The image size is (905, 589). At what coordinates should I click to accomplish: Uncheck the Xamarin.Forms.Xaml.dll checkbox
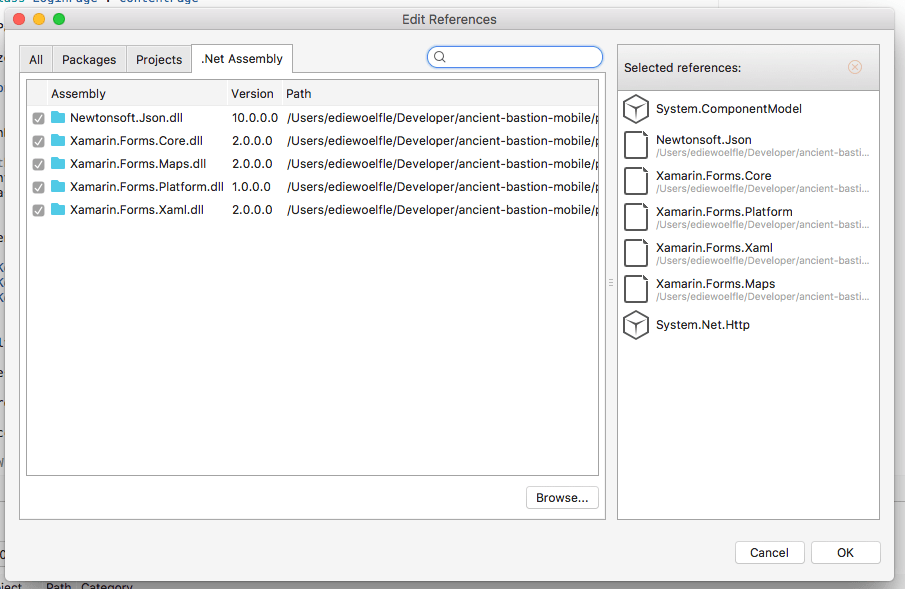click(39, 211)
